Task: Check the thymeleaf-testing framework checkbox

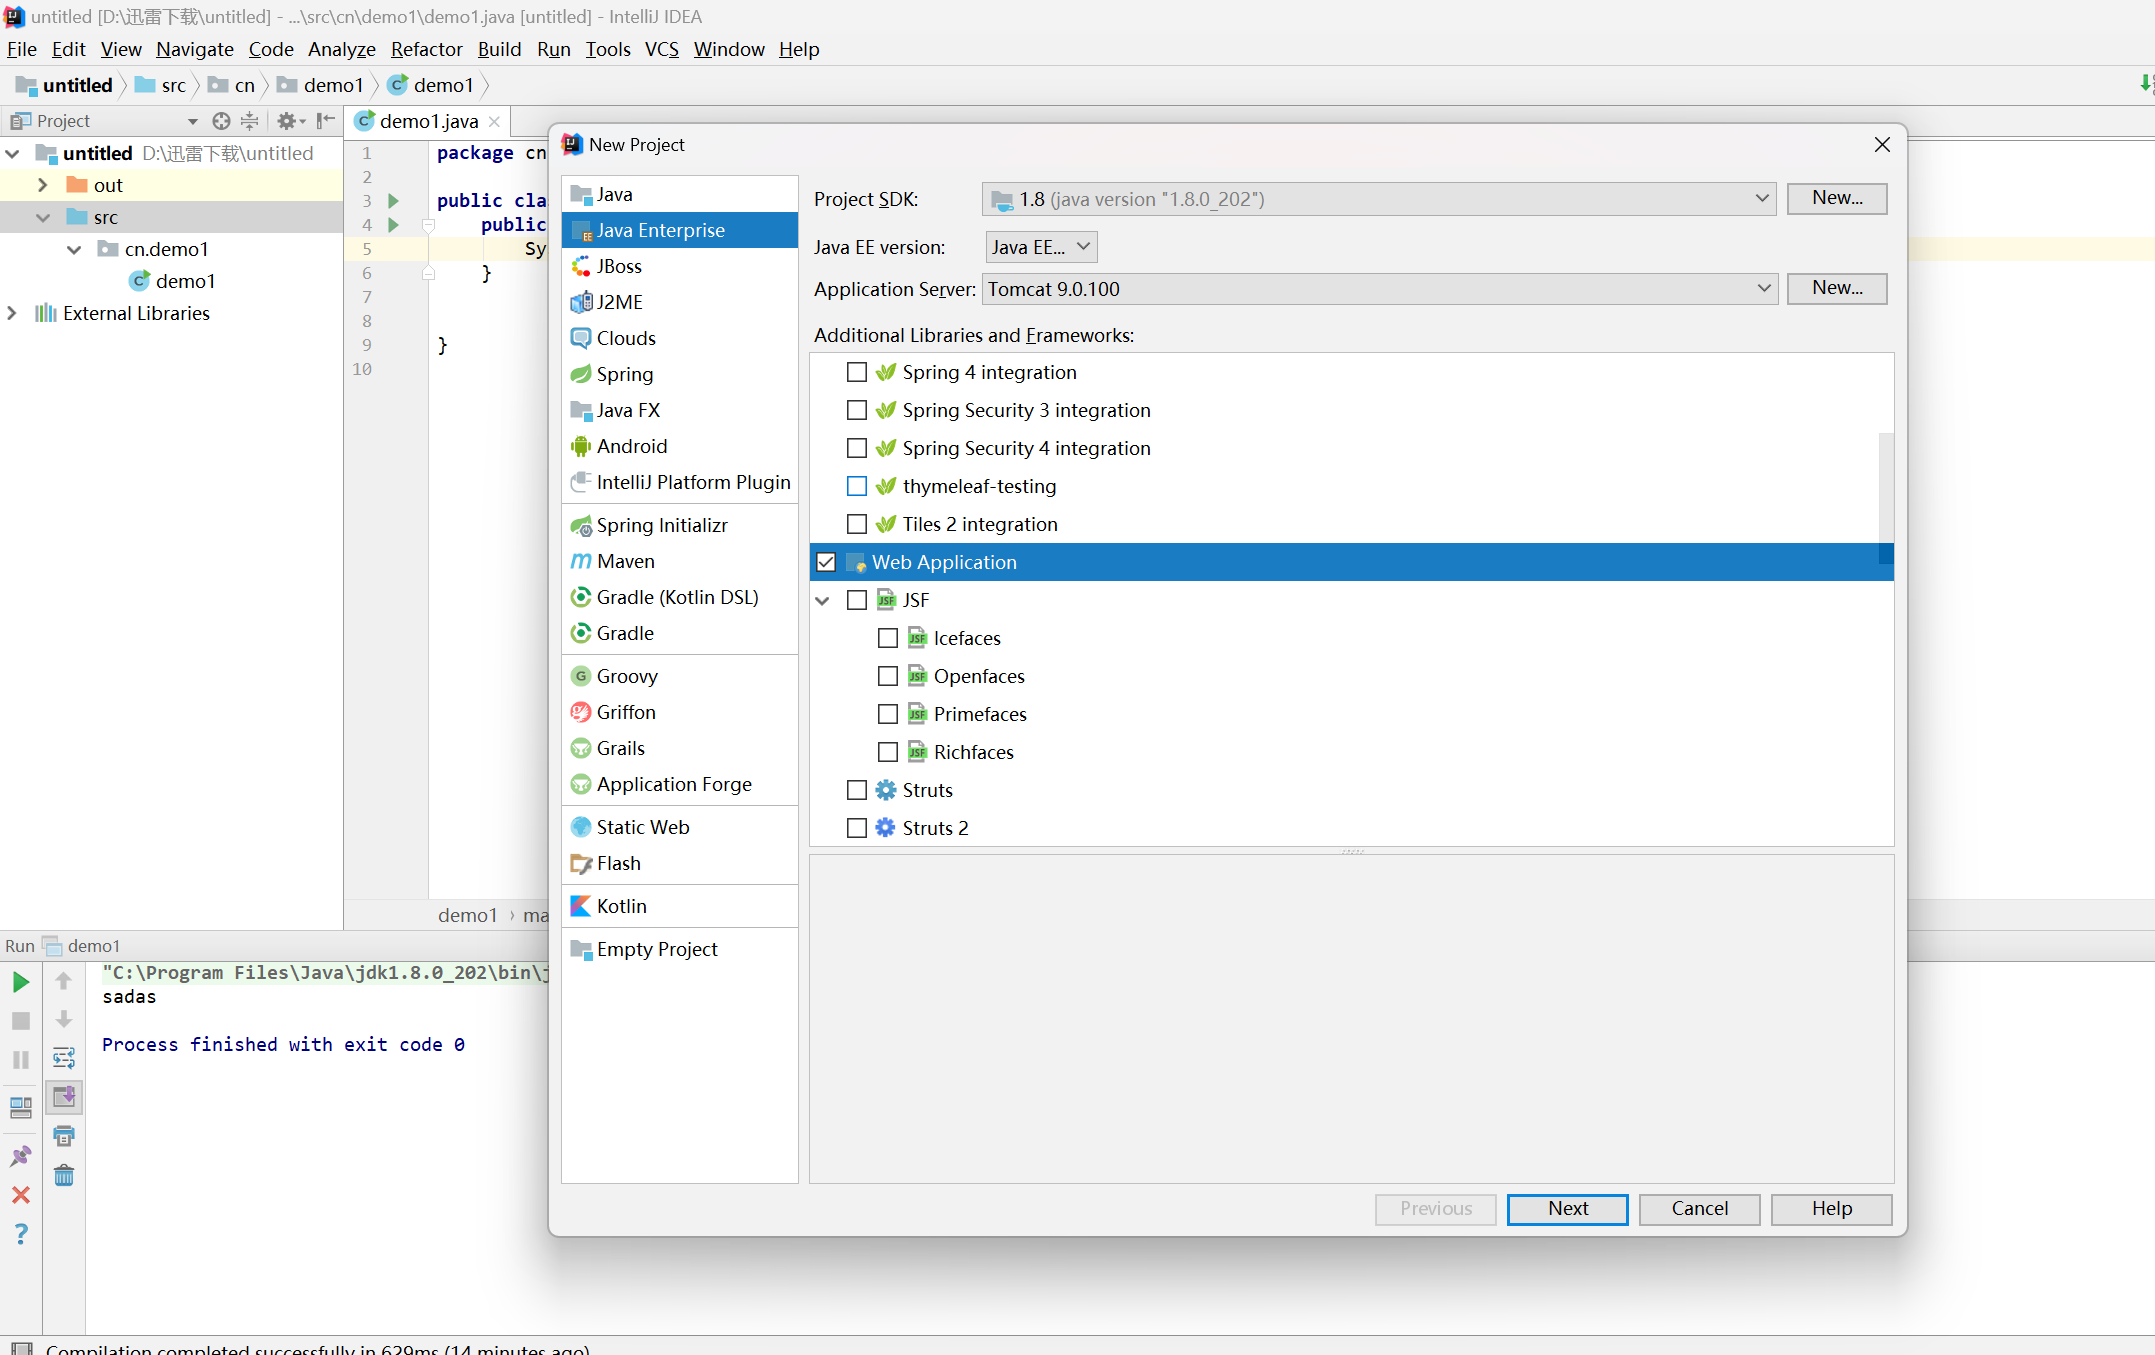Action: pos(857,486)
